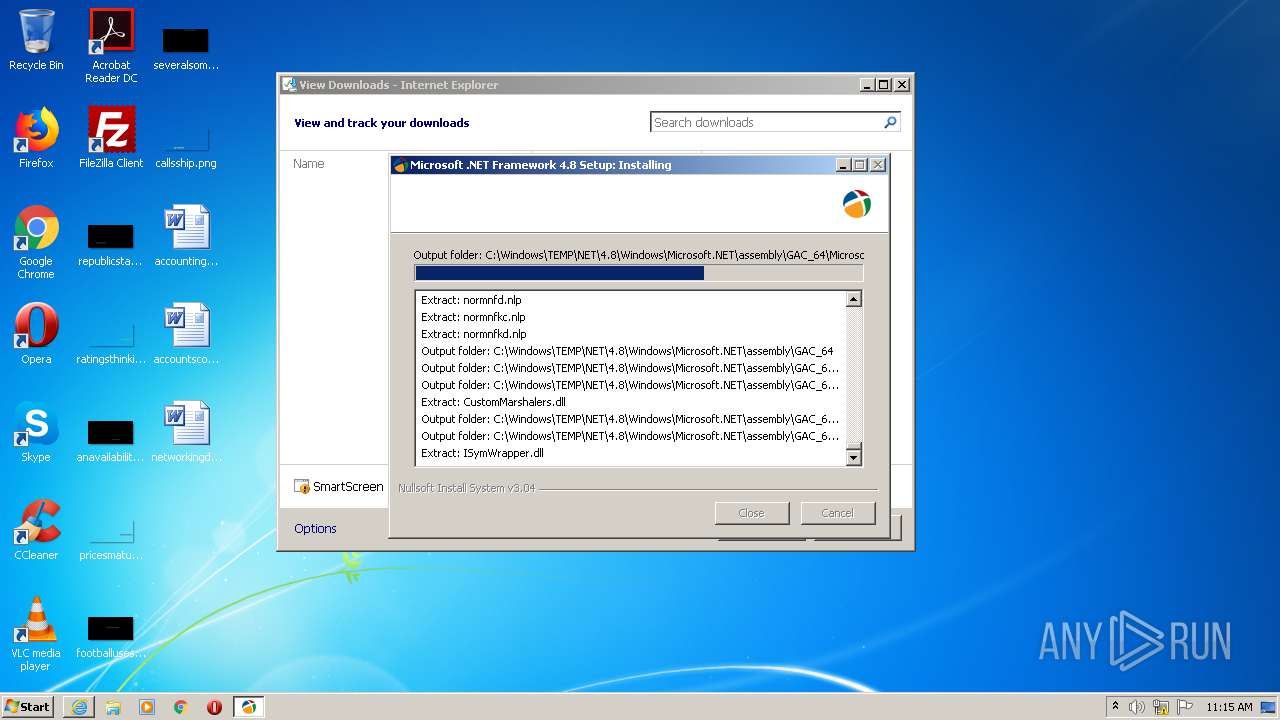Click search magnifier in downloads window
Image resolution: width=1280 pixels, height=720 pixels.
click(890, 122)
